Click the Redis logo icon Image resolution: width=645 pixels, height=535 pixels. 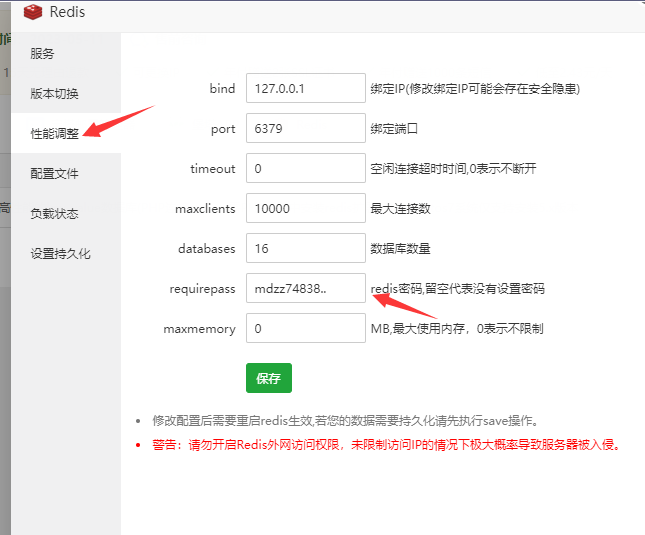click(32, 12)
